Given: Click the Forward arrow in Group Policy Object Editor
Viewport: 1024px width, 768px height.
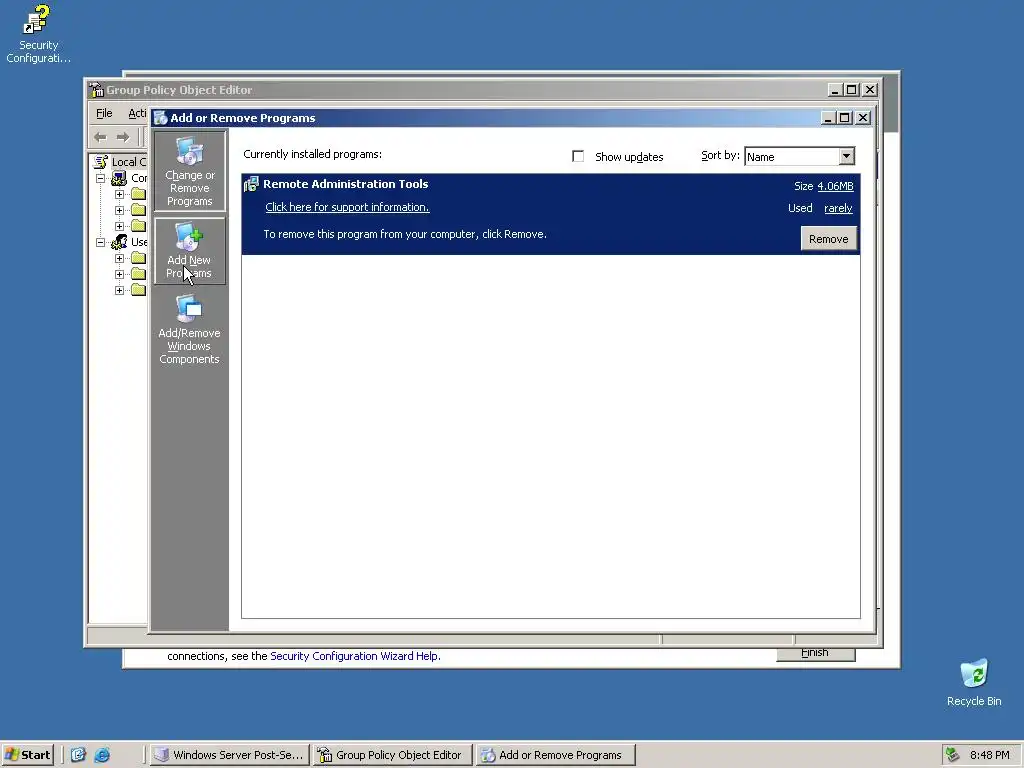Looking at the screenshot, I should (123, 137).
